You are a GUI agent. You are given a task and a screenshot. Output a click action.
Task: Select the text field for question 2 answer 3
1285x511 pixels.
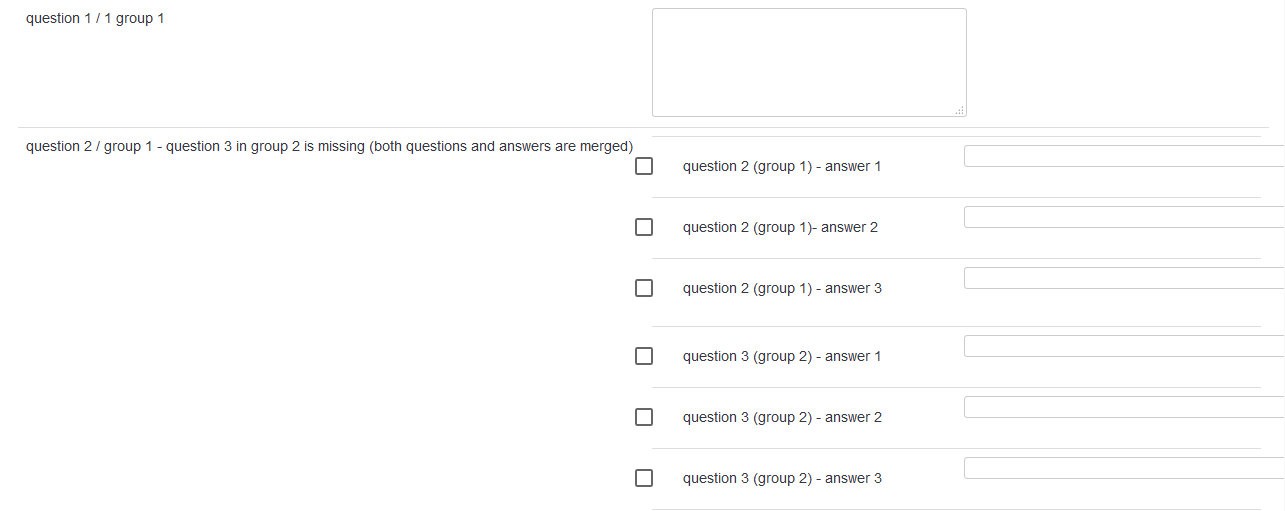[x=1123, y=278]
